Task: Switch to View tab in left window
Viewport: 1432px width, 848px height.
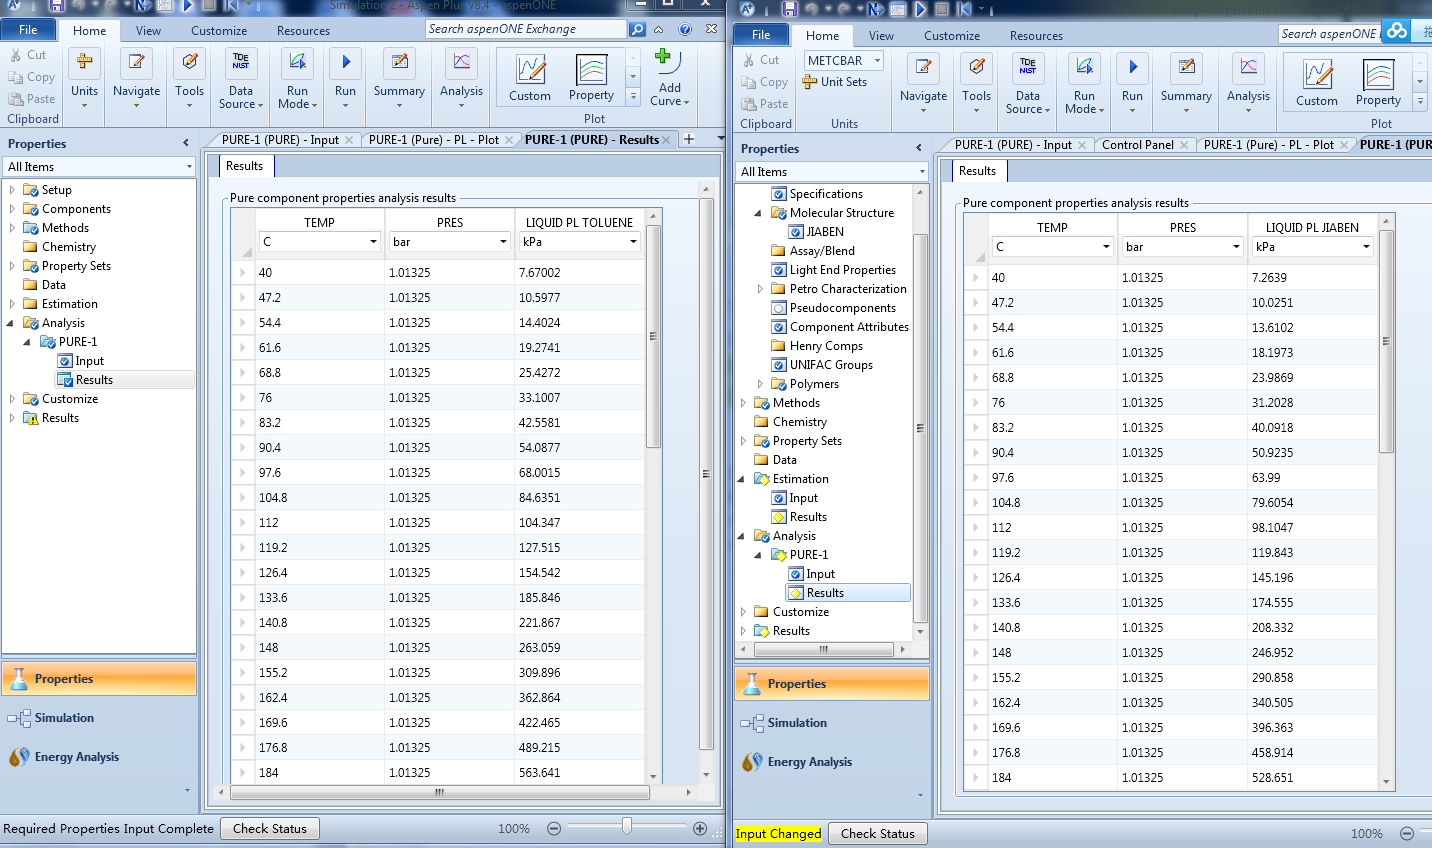Action: coord(148,31)
